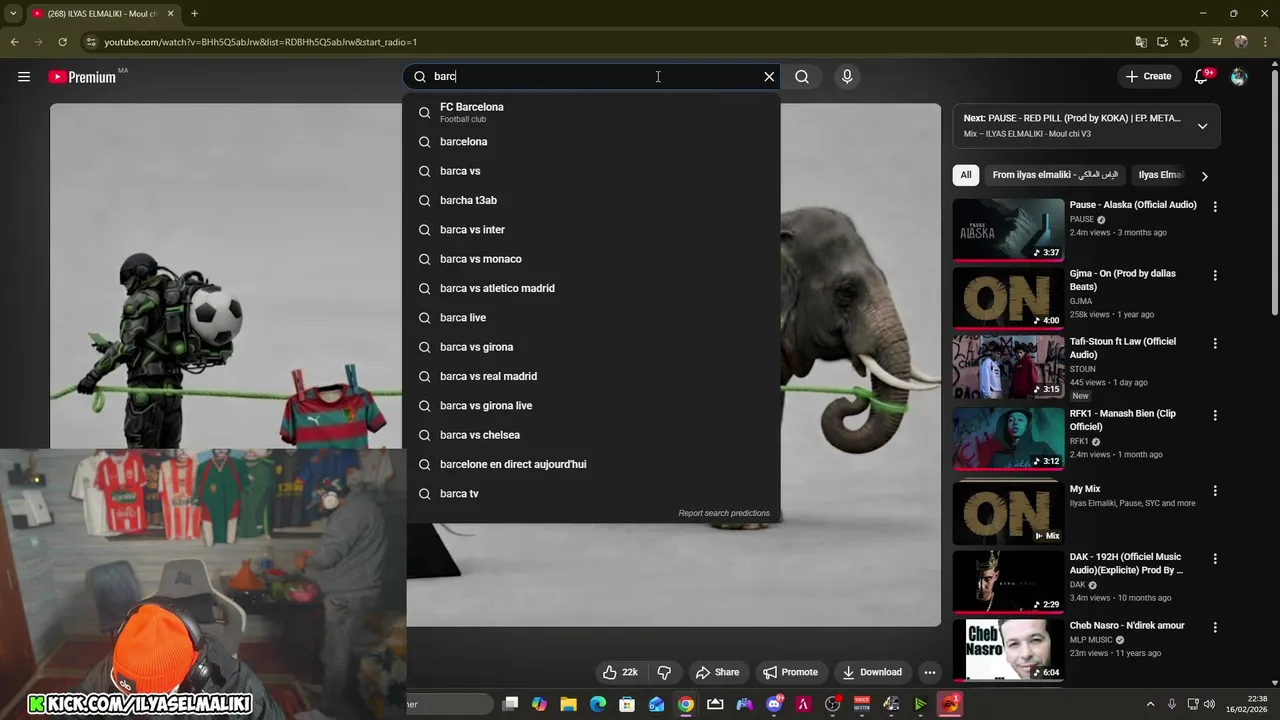
Task: Select the 'All' filter chip
Action: tap(965, 175)
